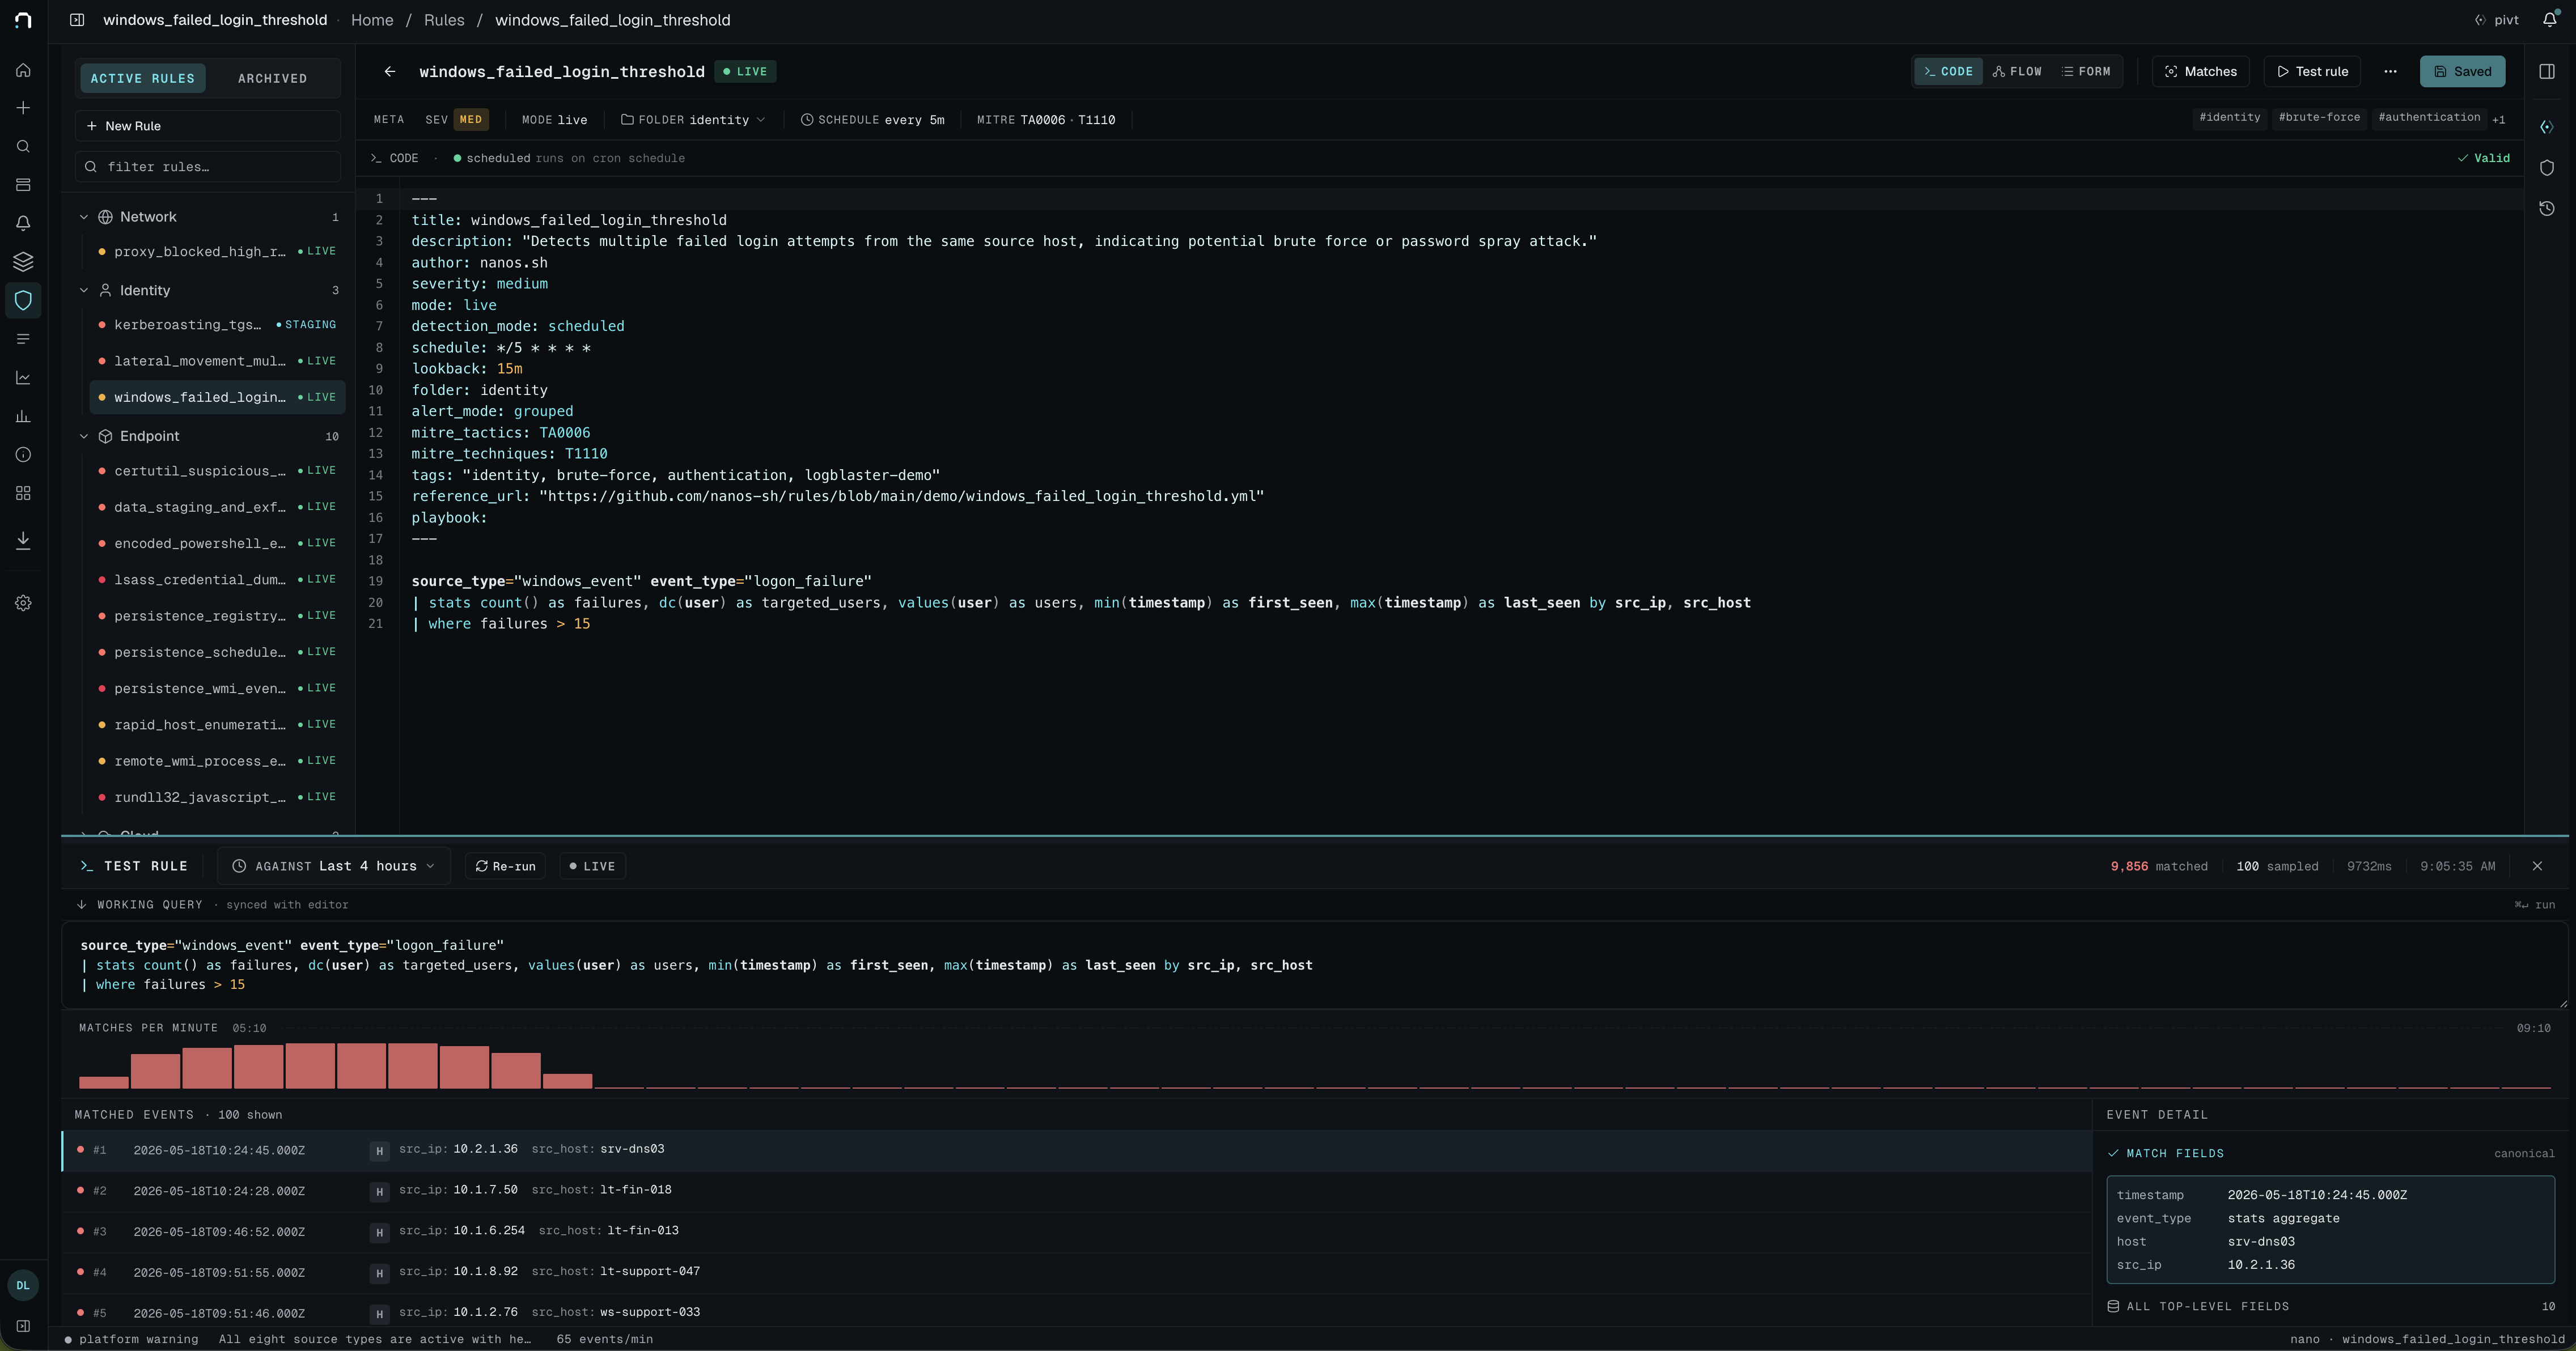Collapse the Network rule group
Screen dimensions: 2576x1351
pos(84,217)
